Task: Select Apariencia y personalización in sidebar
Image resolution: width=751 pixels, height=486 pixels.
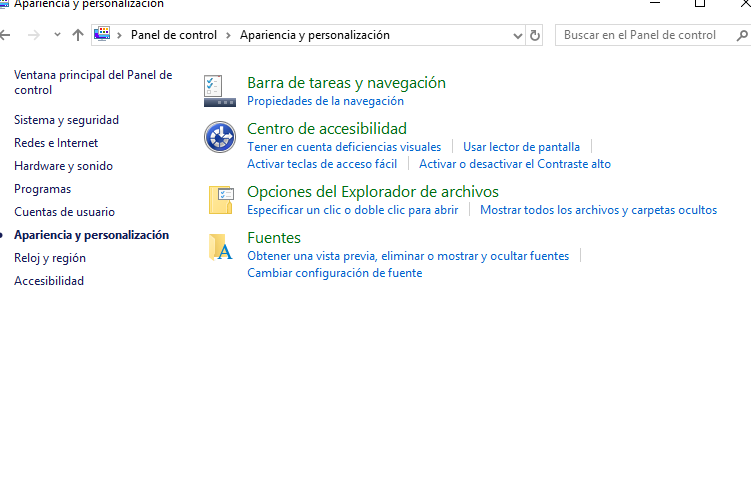Action: click(x=91, y=235)
